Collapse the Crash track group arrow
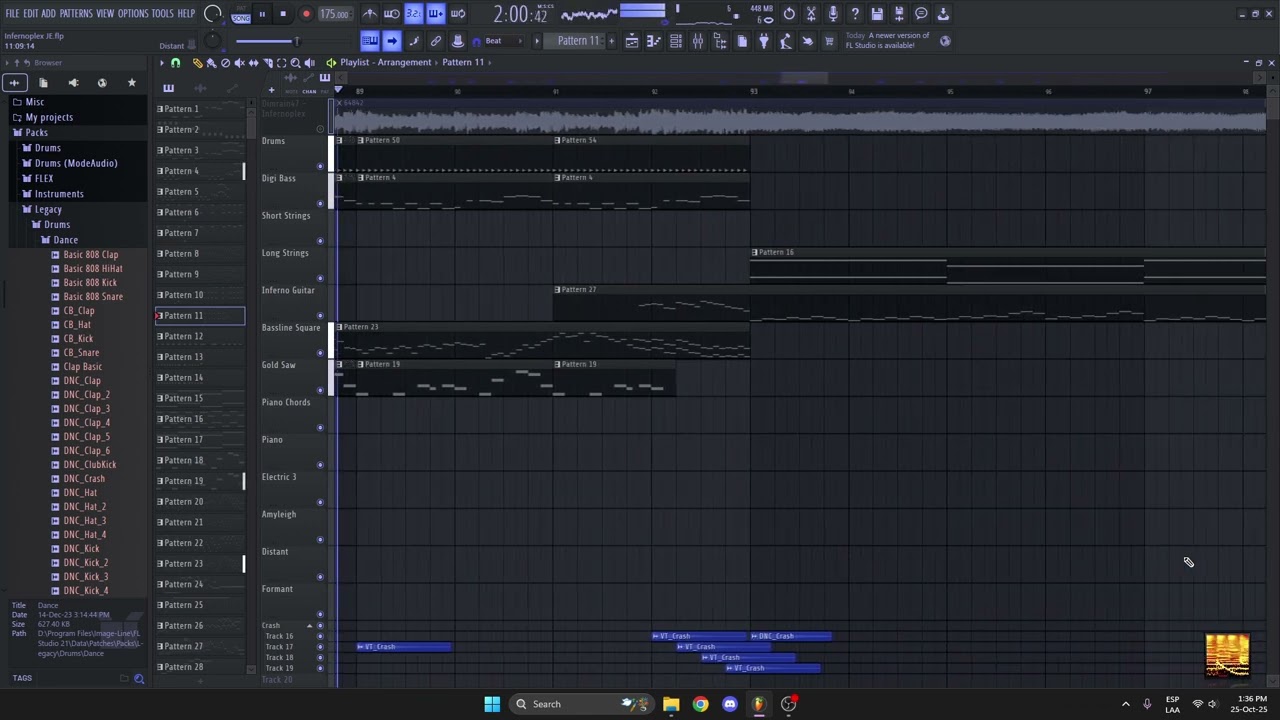This screenshot has width=1280, height=720. [309, 626]
